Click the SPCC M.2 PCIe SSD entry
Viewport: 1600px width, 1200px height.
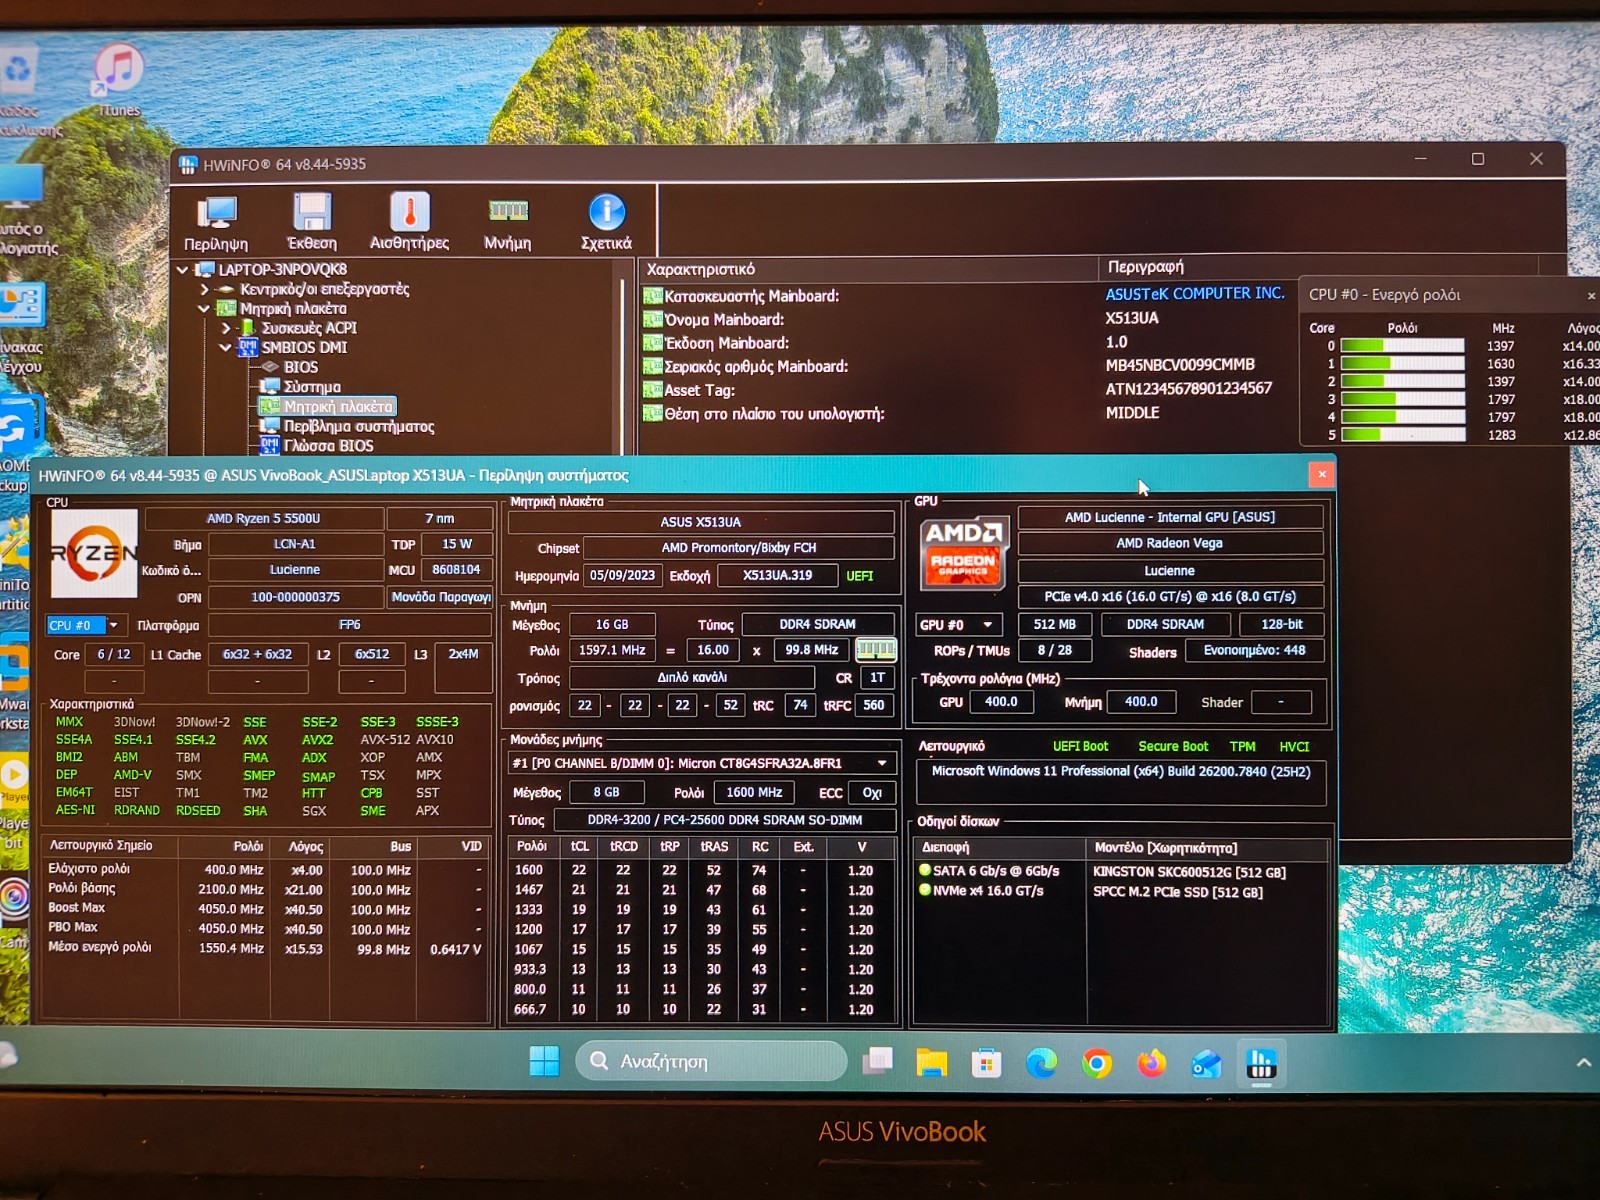(x=1177, y=892)
